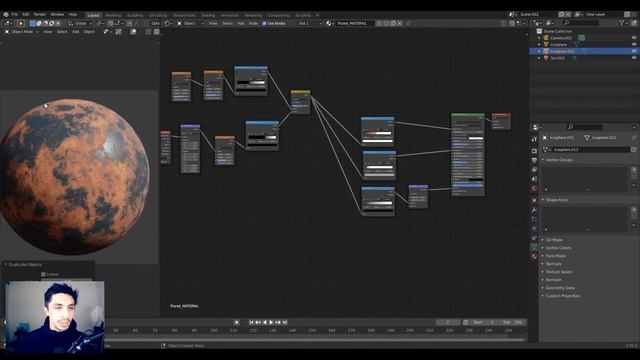640x360 pixels.
Task: Switch to the Animation workspace tab
Action: [230, 15]
